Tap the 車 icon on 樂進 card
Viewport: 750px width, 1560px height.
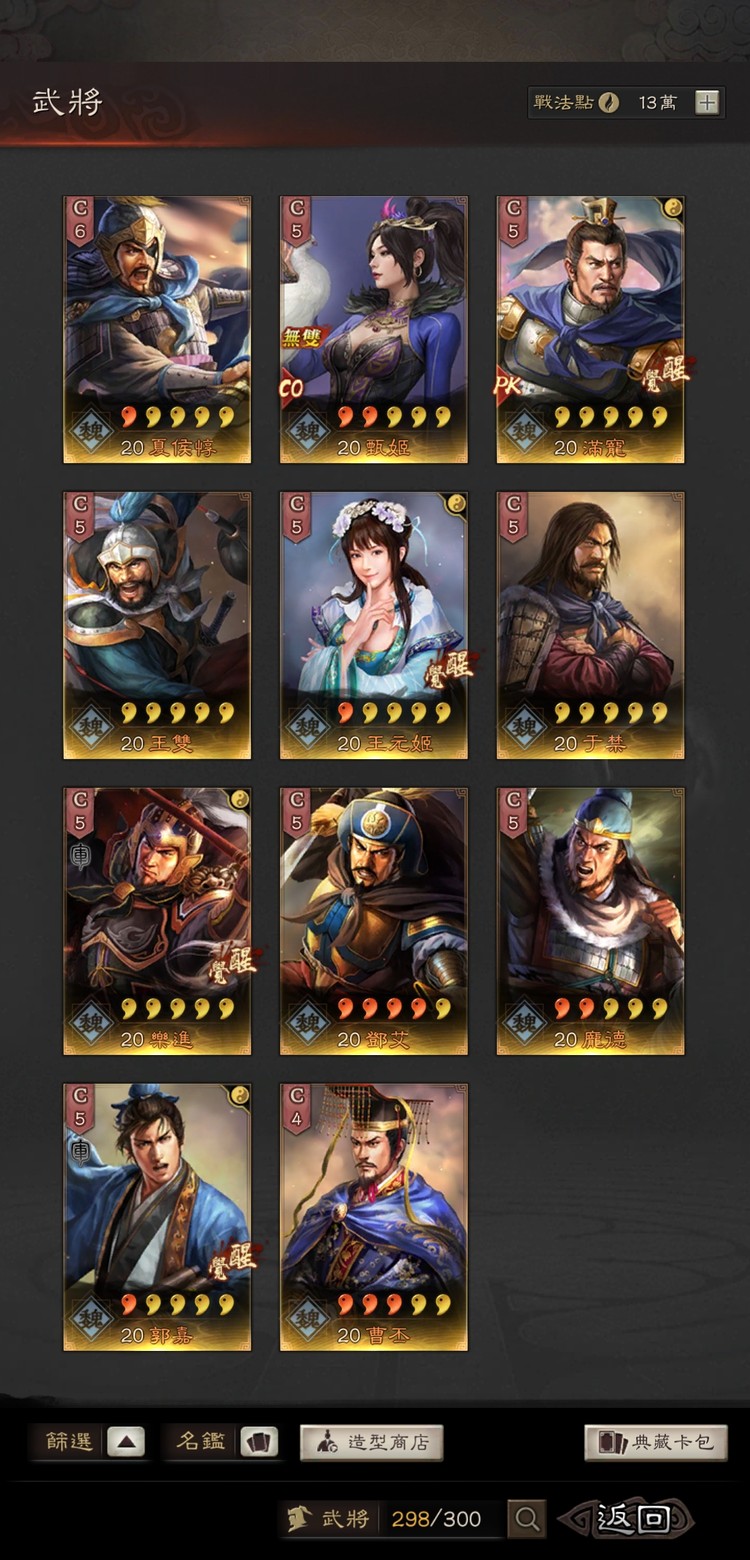tap(80, 855)
